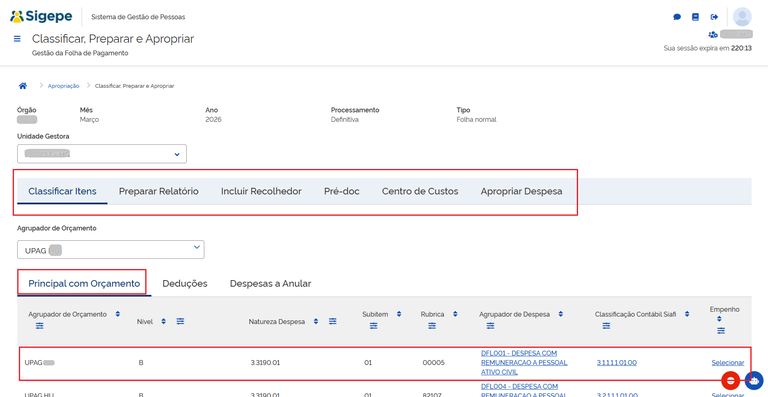
Task: Sort the Rubrica column
Action: pyautogui.click(x=455, y=314)
